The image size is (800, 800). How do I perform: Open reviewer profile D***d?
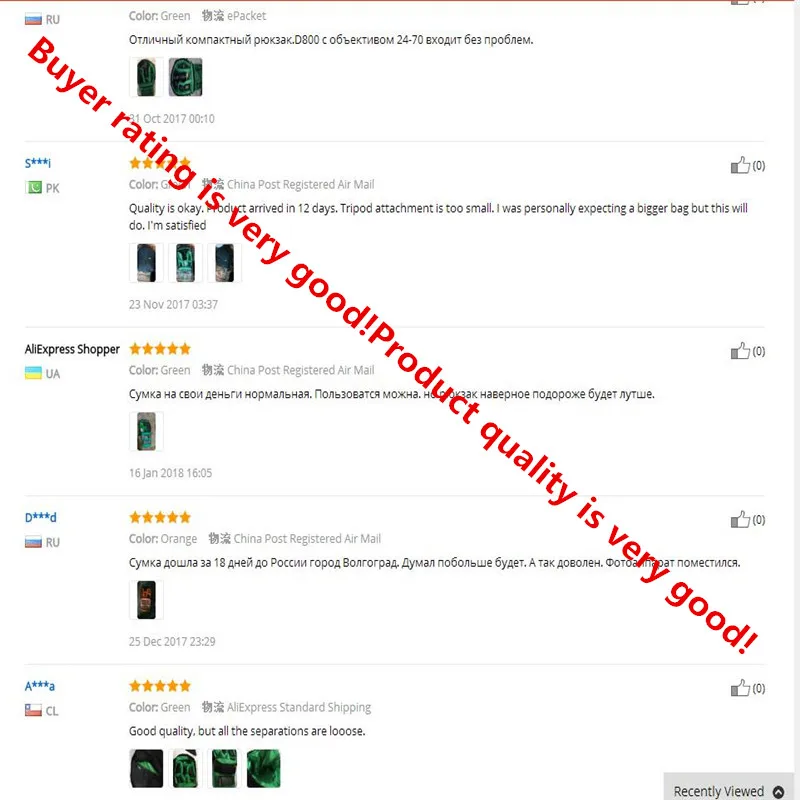pos(41,517)
